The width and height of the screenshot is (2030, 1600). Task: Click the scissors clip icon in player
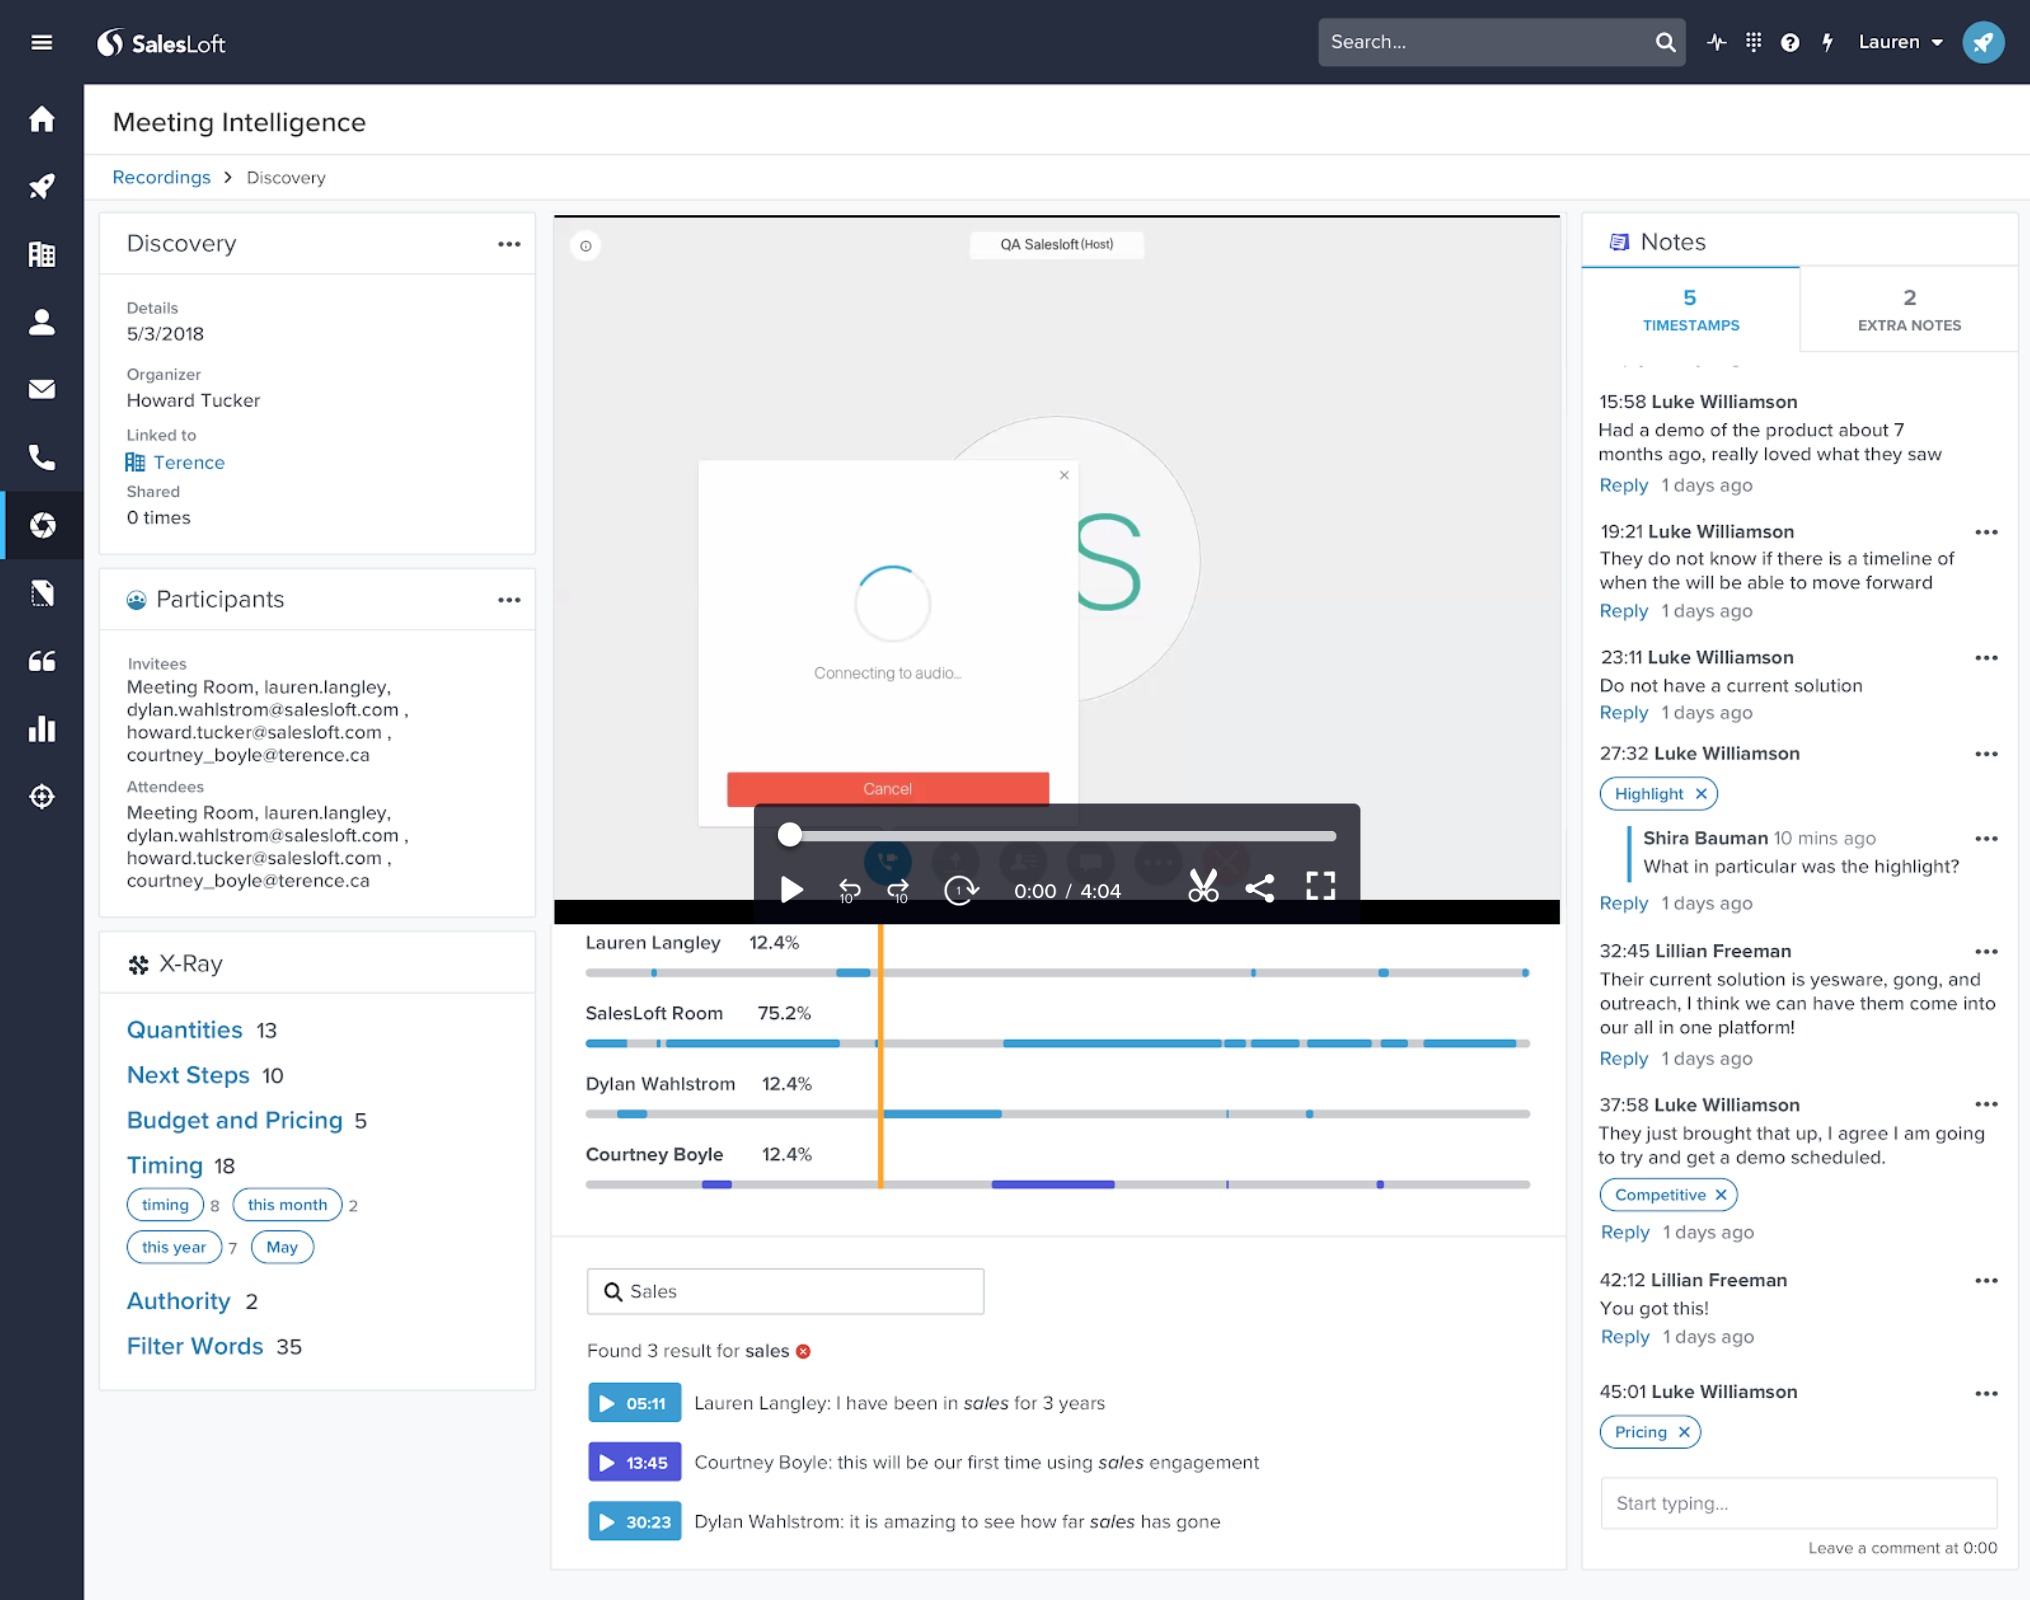click(1203, 888)
